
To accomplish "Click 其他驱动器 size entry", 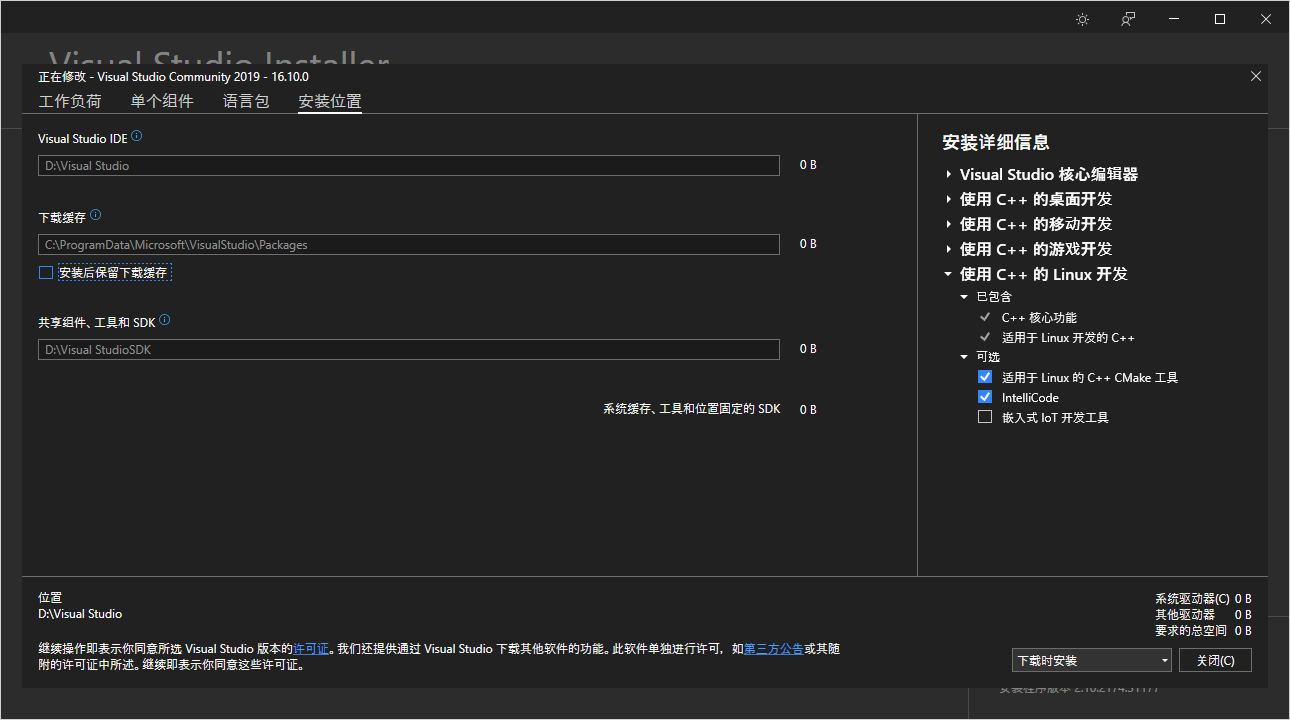I will [x=1203, y=614].
